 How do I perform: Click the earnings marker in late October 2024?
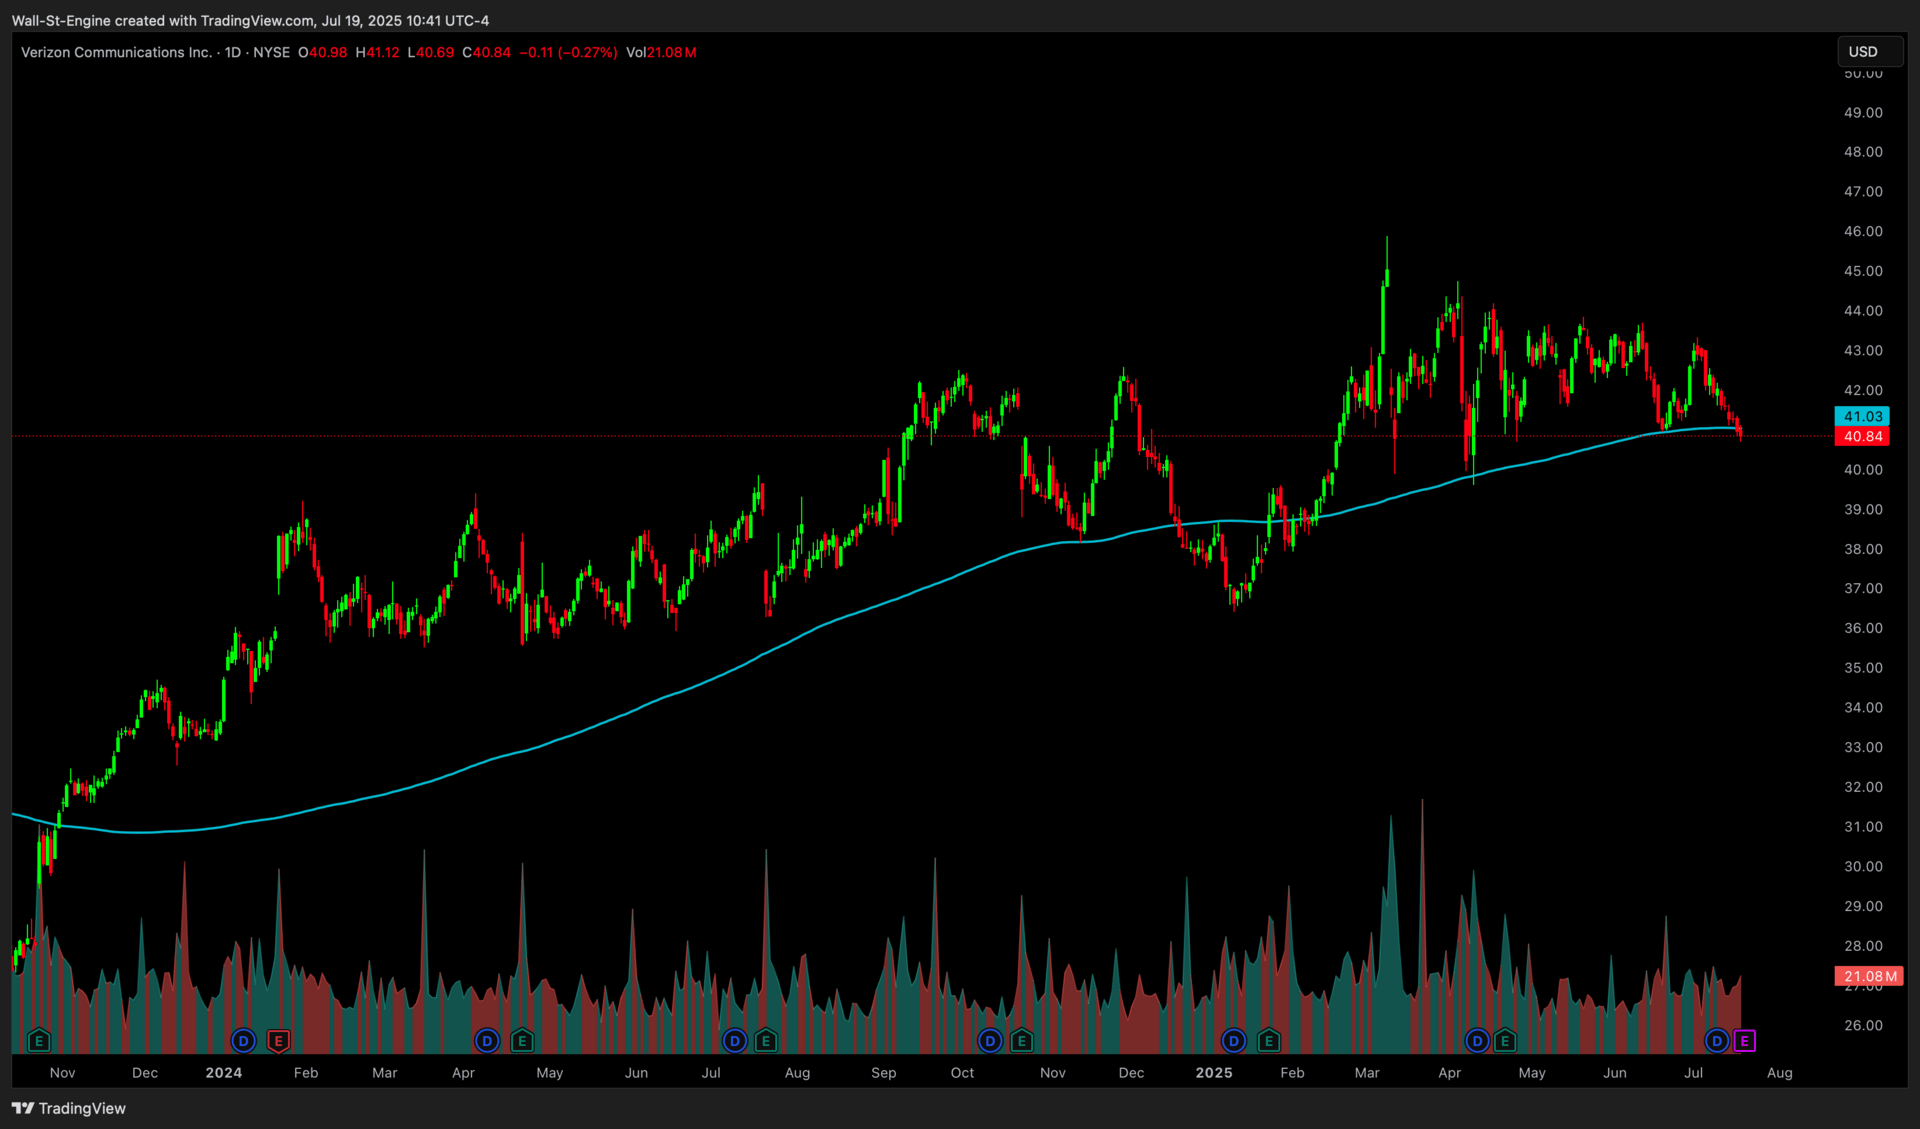1021,1041
